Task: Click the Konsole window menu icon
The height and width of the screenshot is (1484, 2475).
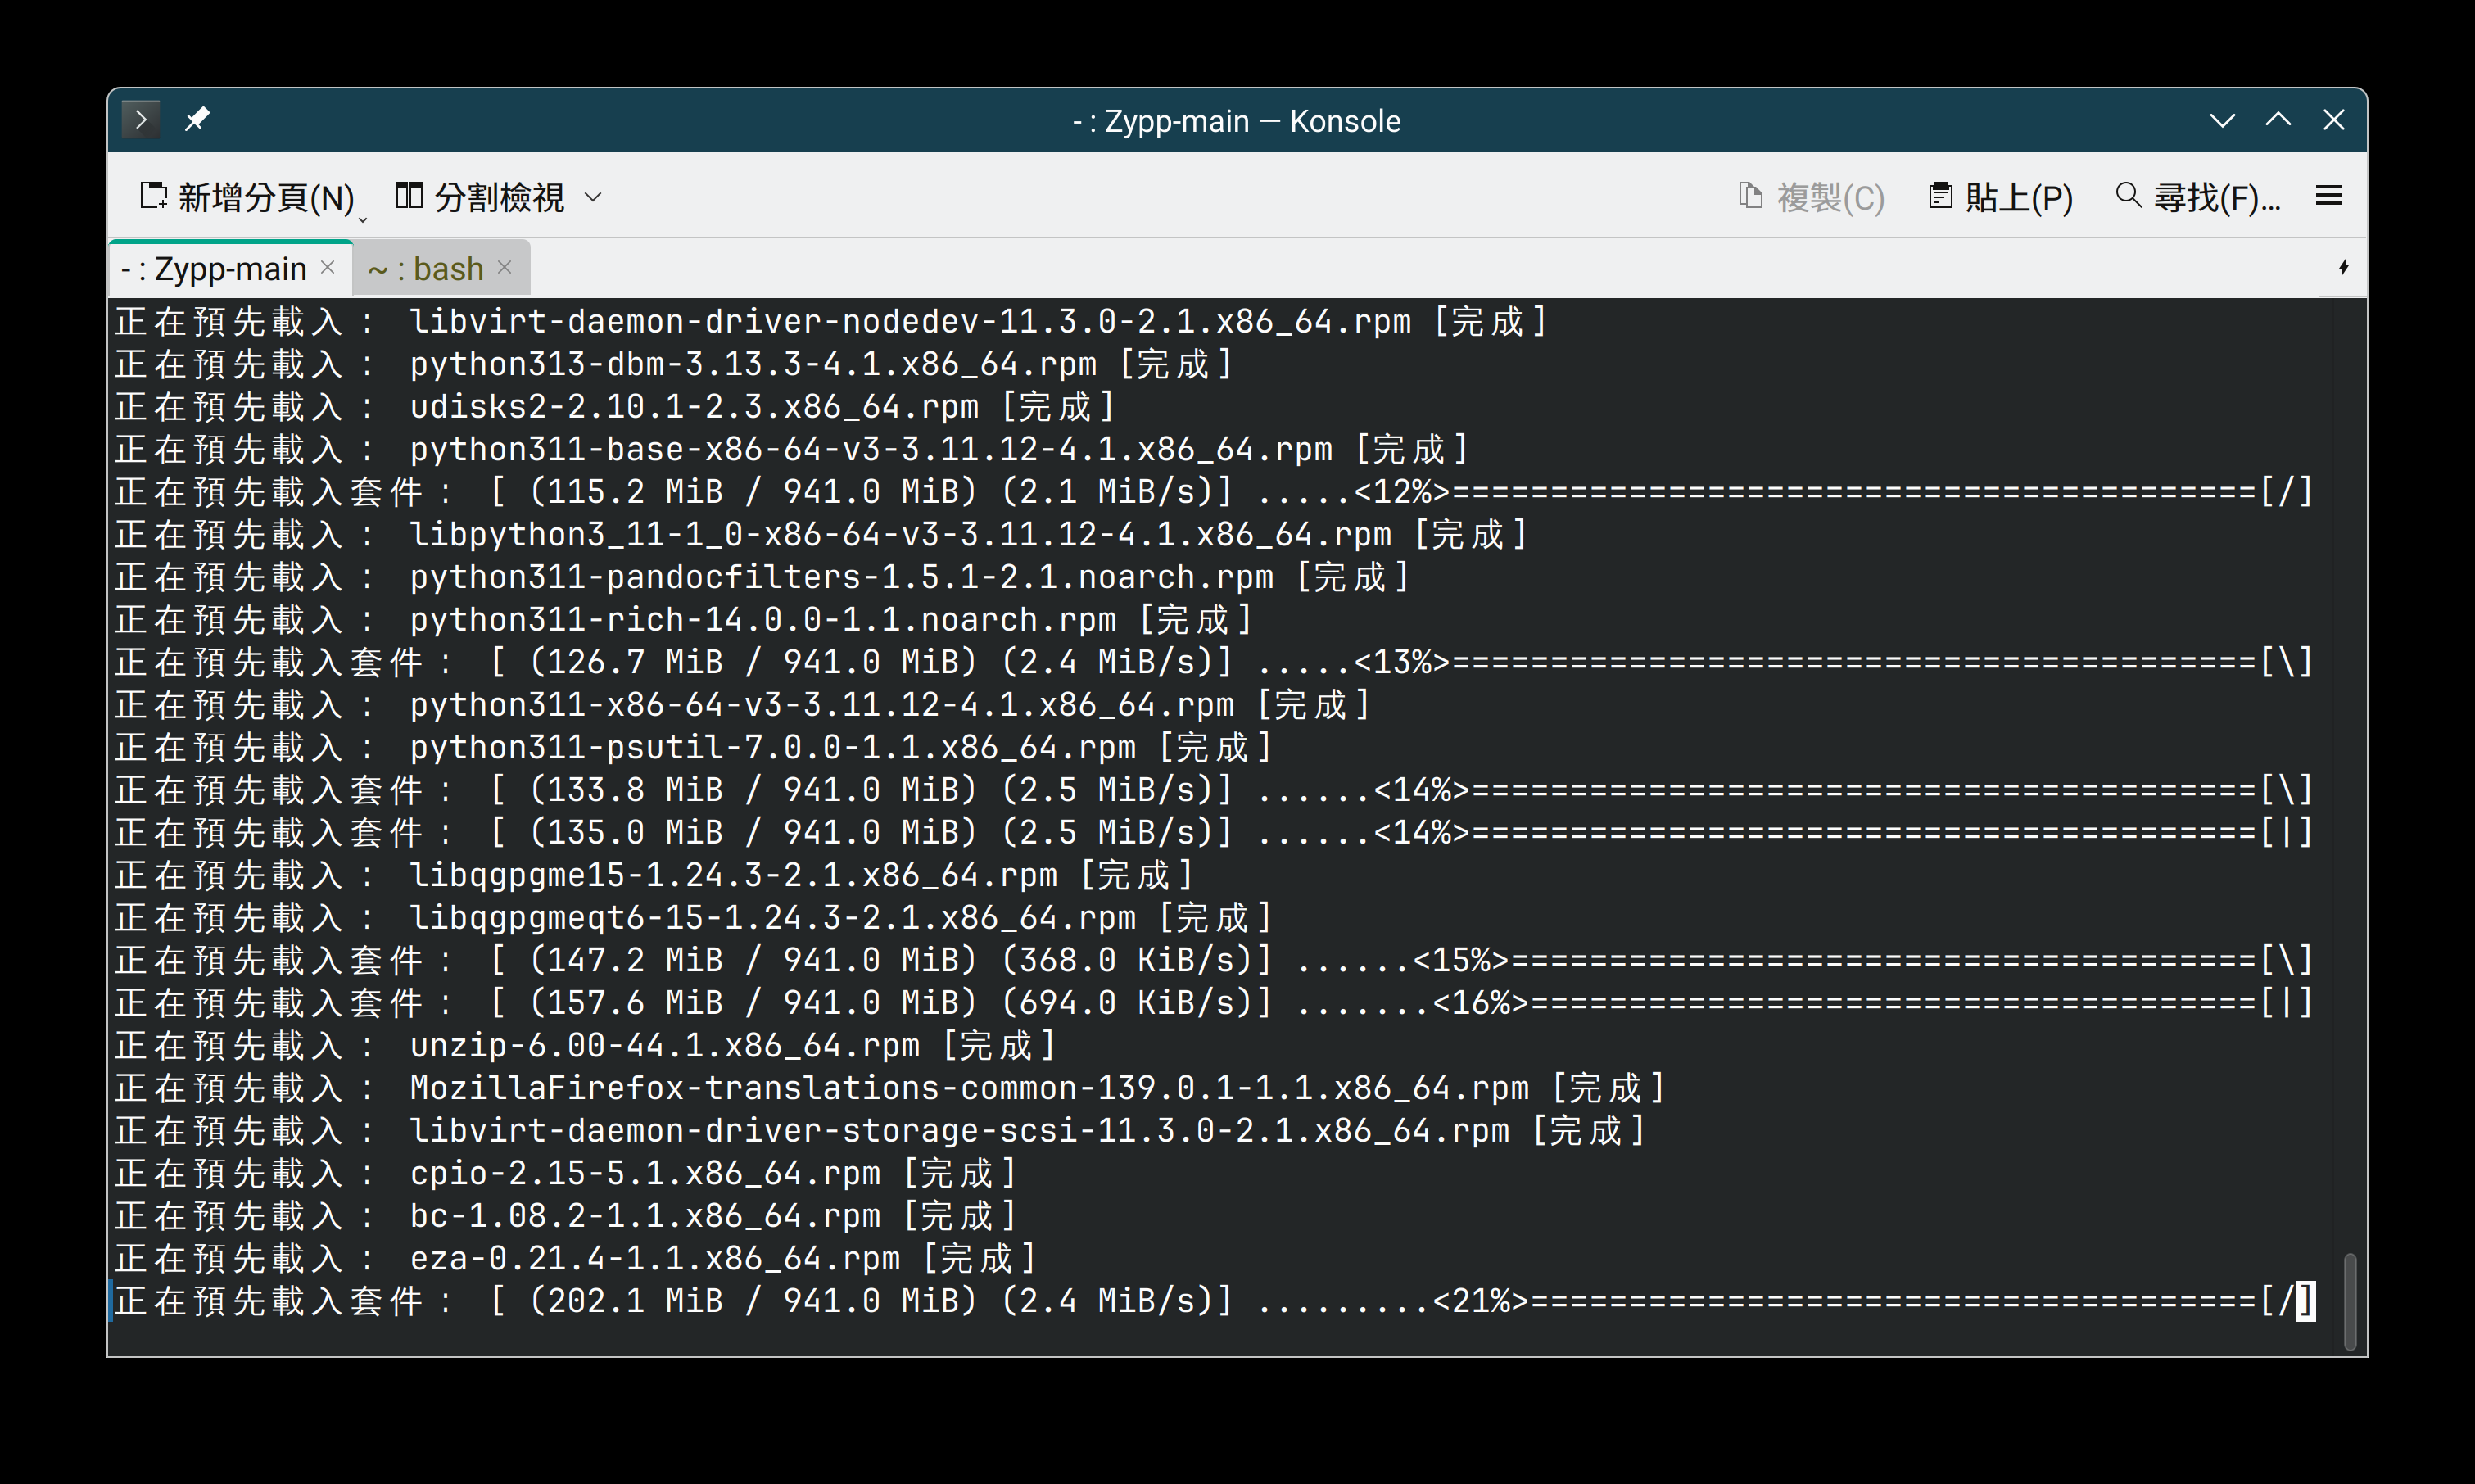Action: 141,120
